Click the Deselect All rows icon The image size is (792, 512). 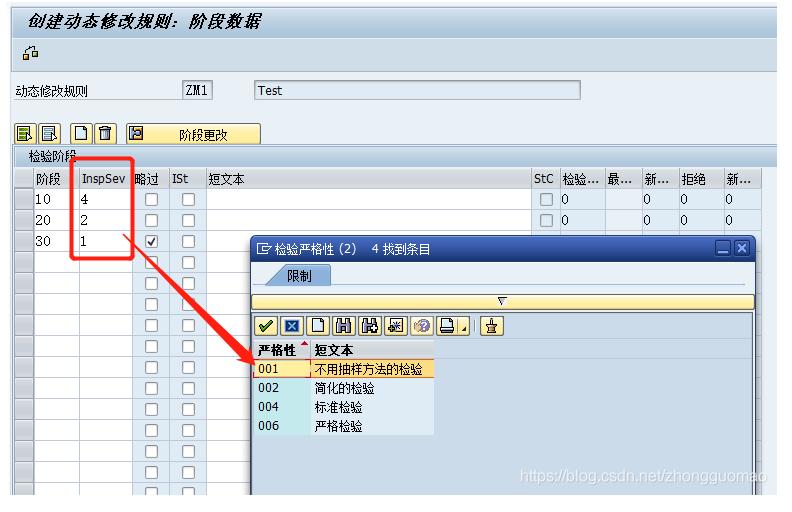point(50,134)
